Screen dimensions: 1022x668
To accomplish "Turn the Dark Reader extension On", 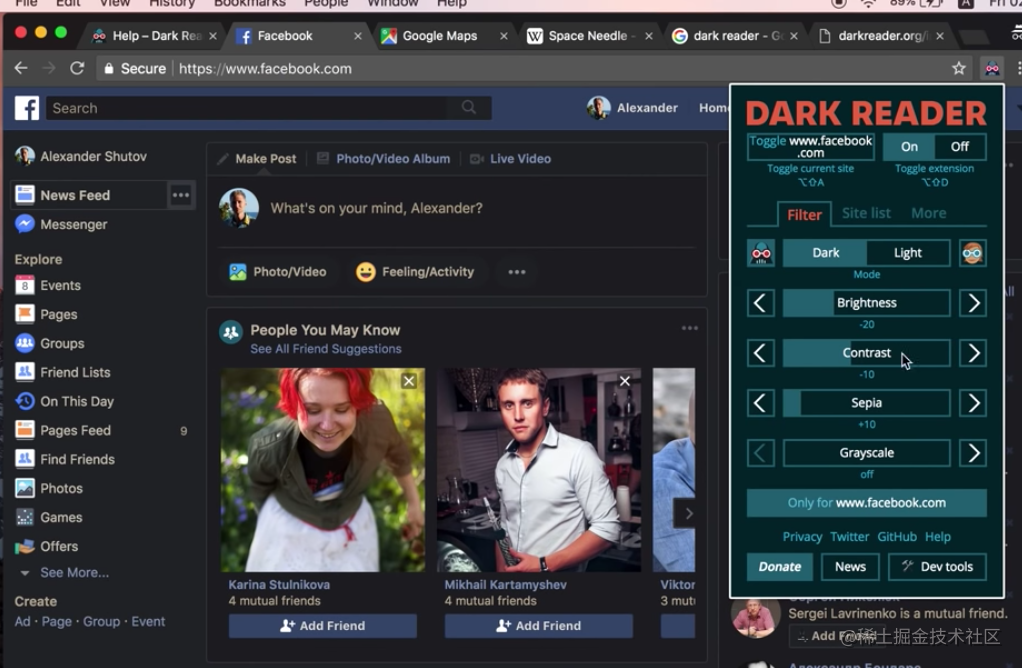I will pos(909,147).
